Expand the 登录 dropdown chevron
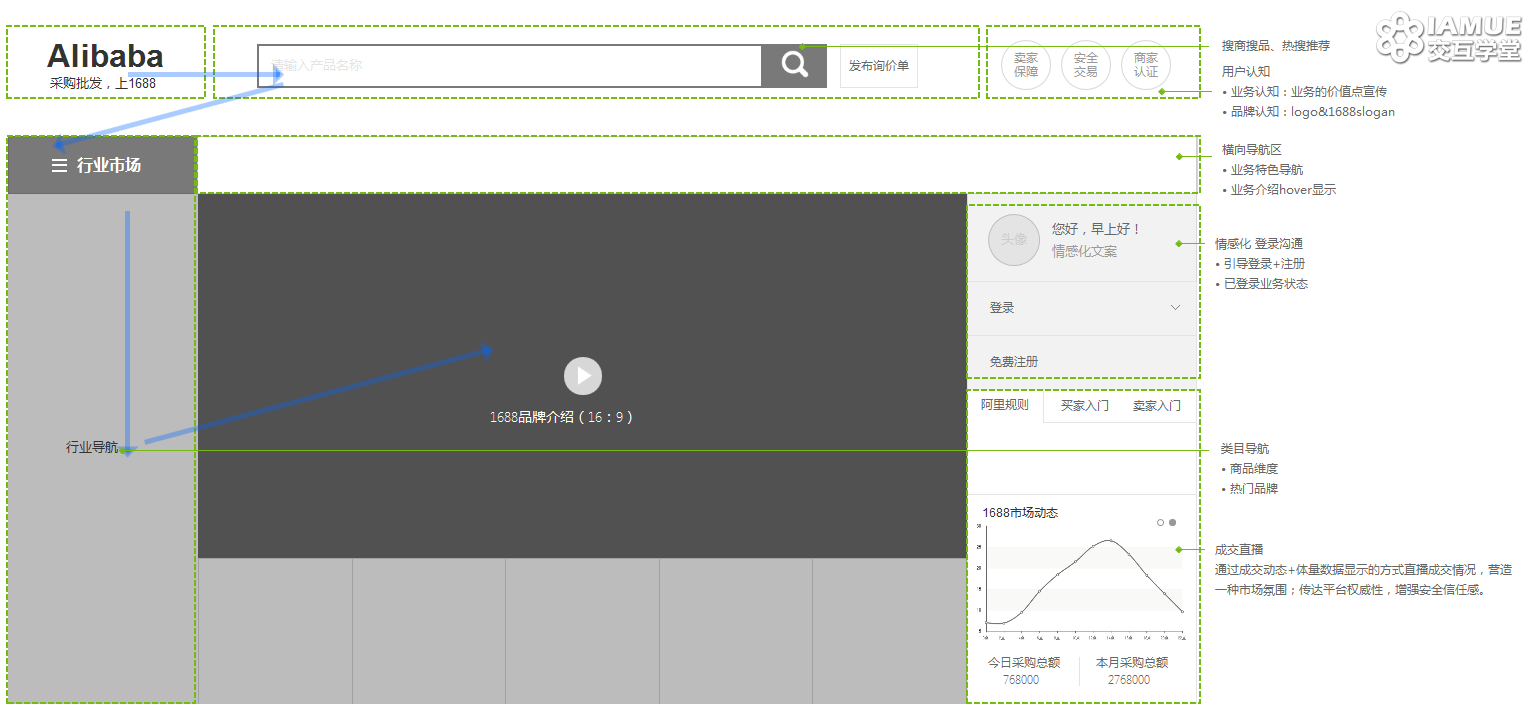 1175,307
